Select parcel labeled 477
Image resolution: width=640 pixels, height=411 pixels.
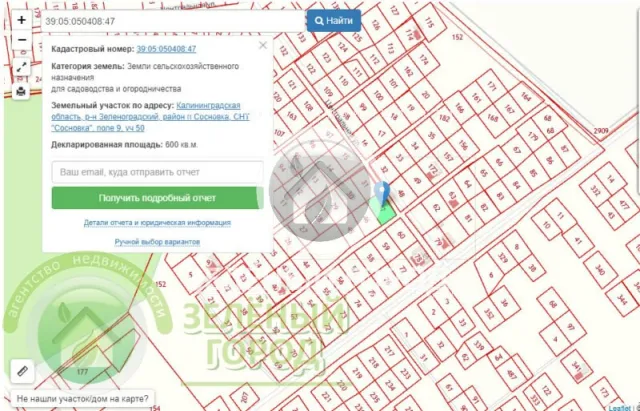[623, 203]
